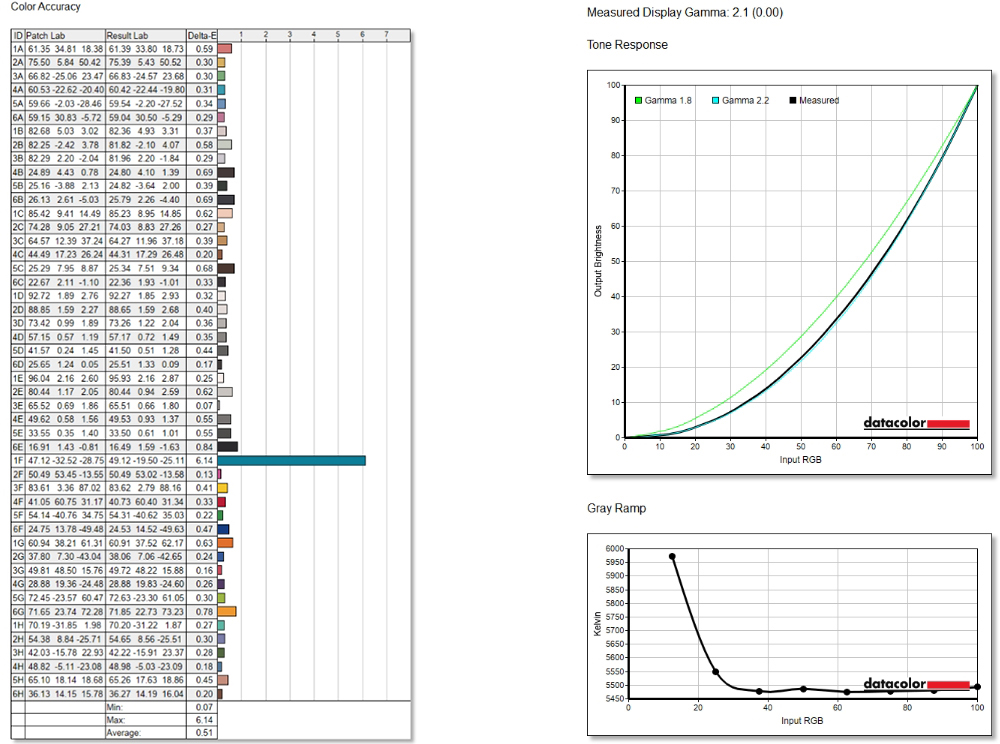
Task: Click the Delta-E column header
Action: (202, 35)
